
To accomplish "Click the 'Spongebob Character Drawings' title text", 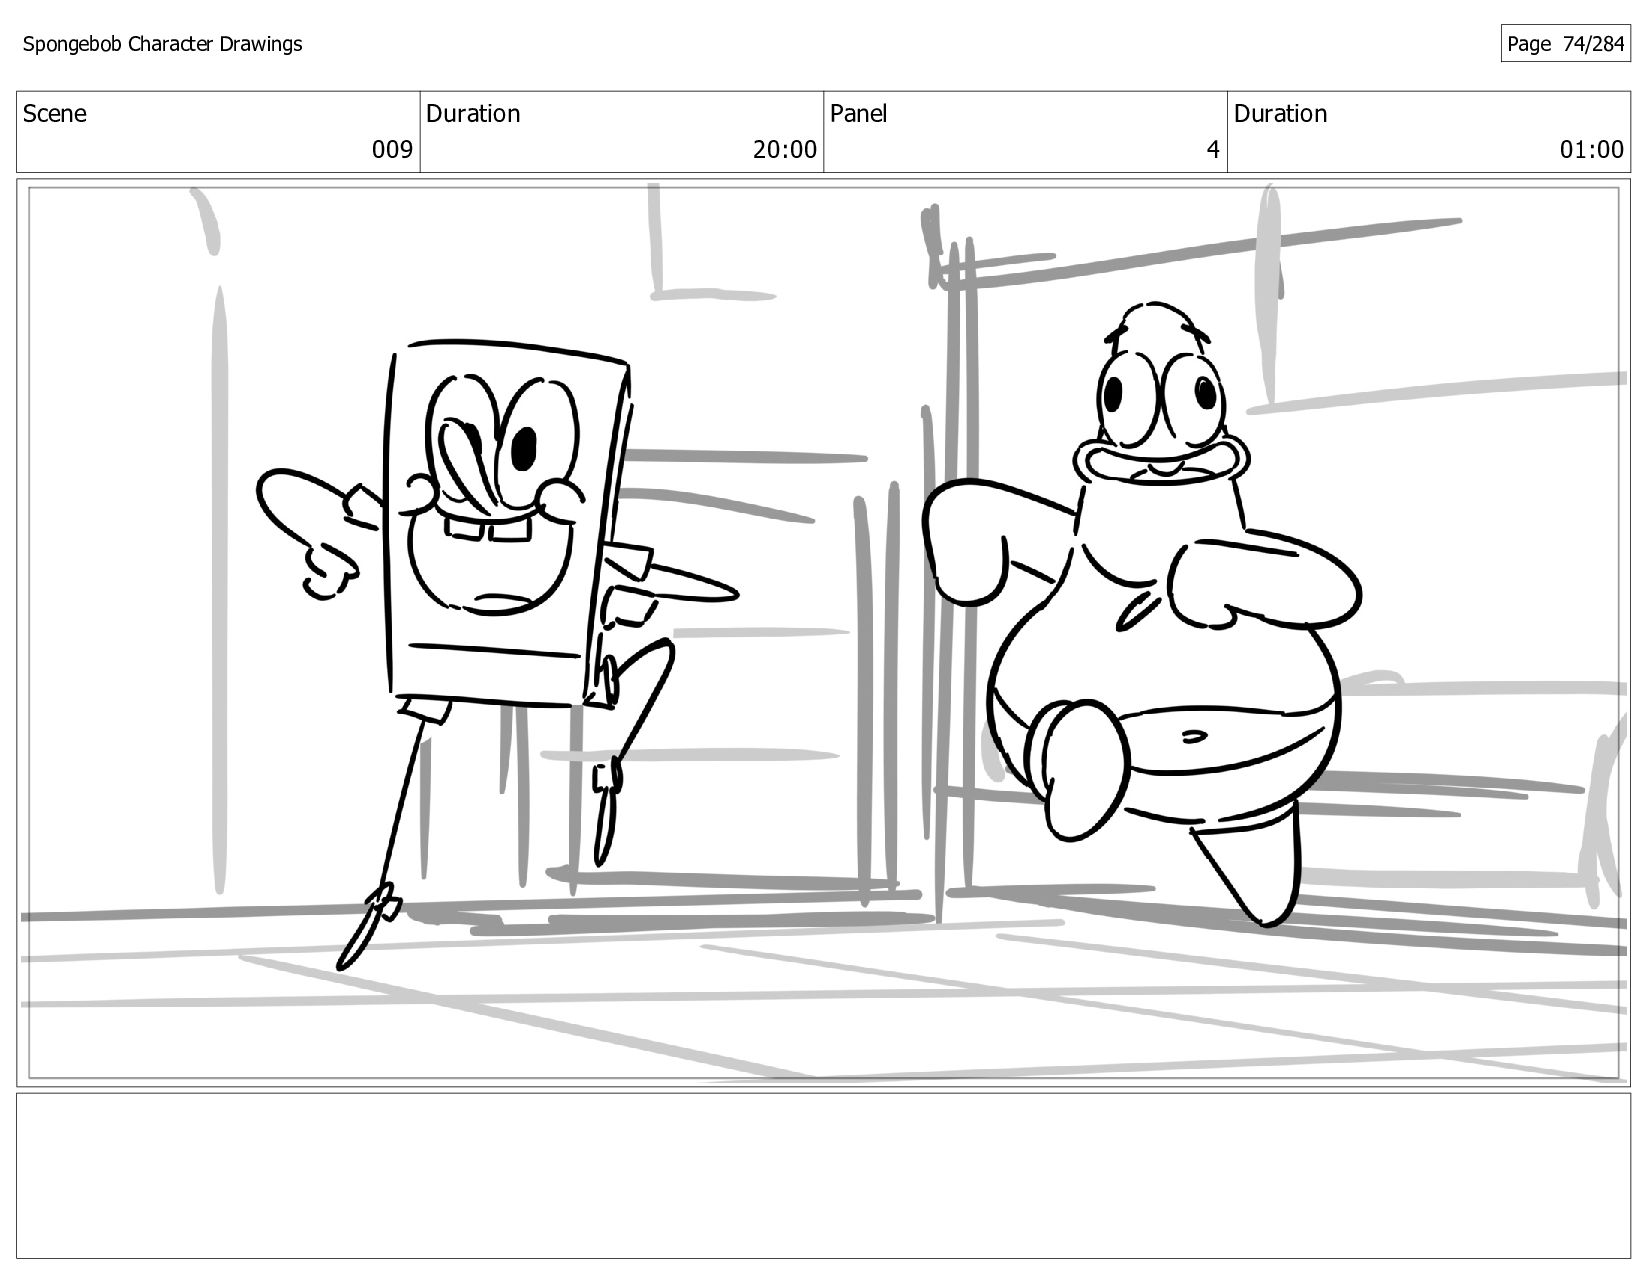I will pos(162,44).
